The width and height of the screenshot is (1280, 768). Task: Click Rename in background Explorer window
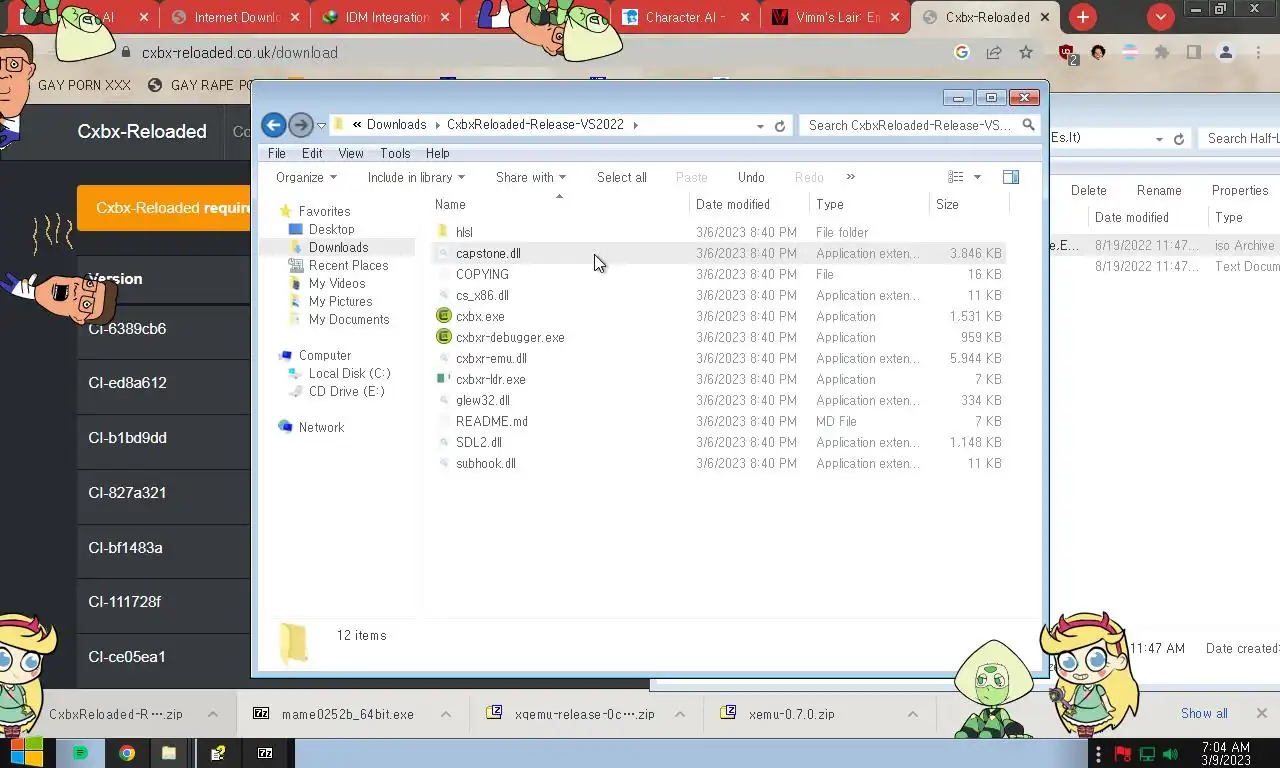coord(1159,190)
